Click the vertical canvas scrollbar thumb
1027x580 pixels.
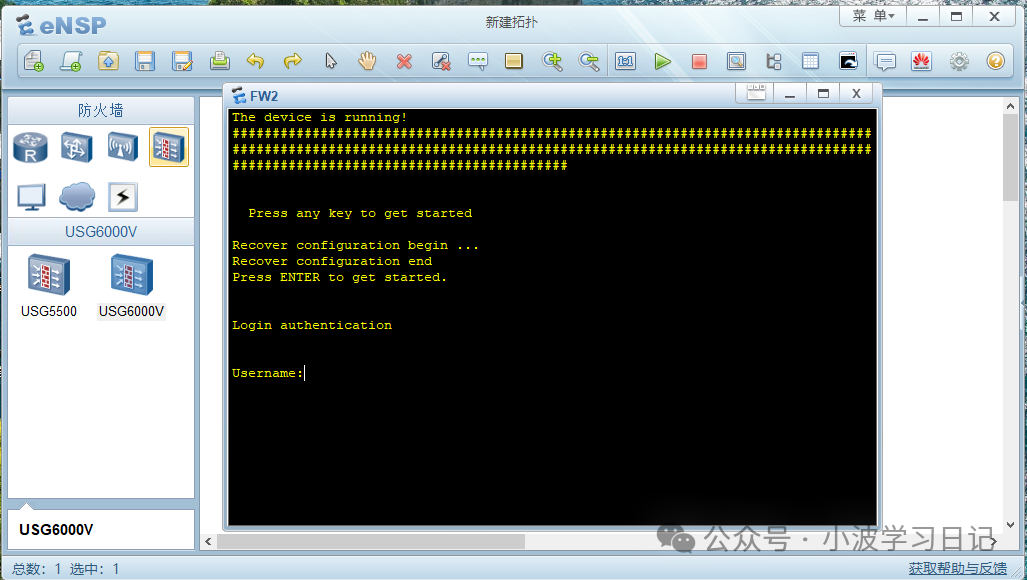click(1010, 158)
